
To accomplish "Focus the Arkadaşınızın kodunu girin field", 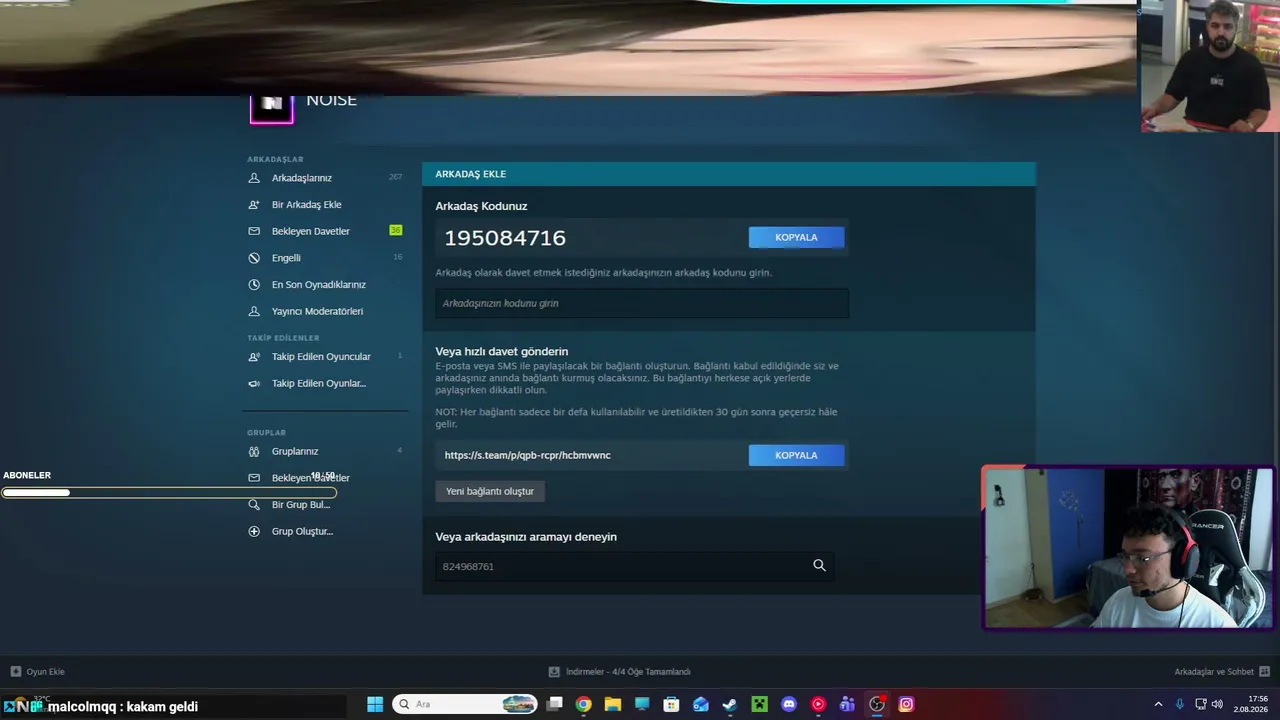I will (642, 303).
